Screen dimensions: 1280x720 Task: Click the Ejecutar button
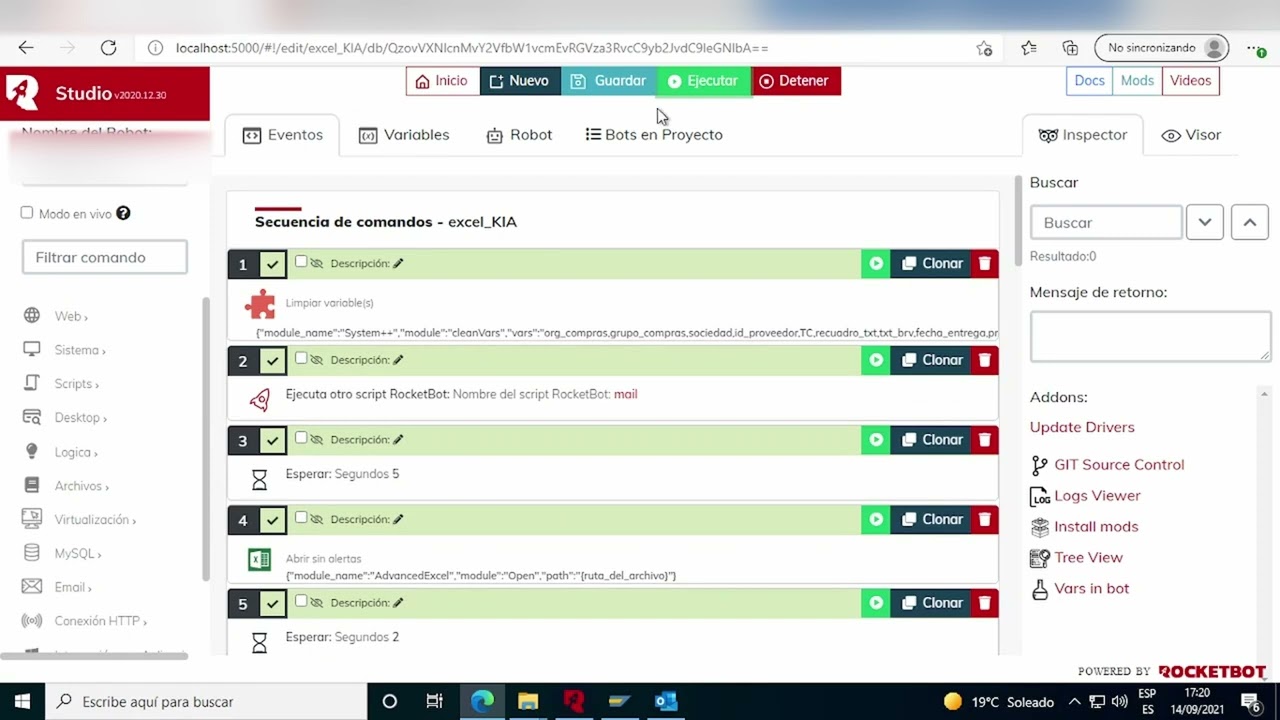[x=703, y=81]
